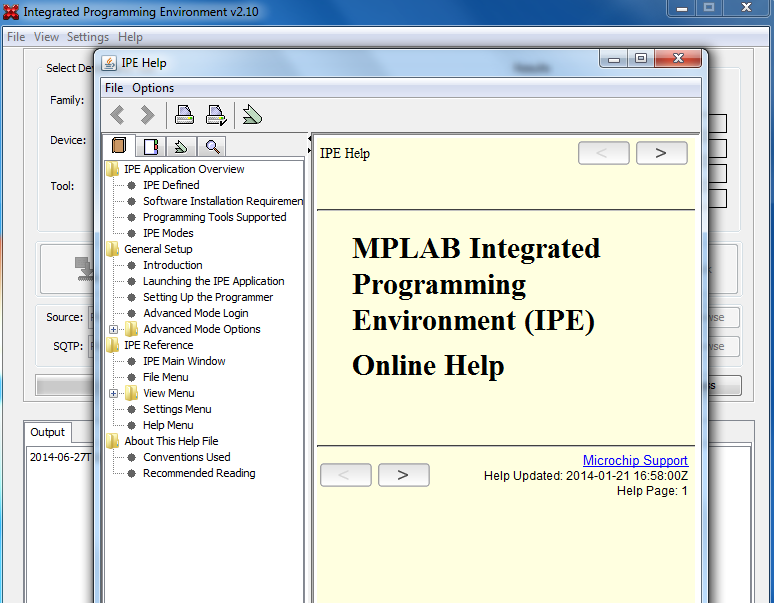The image size is (774, 603).
Task: Click the IPE Reference folder icon
Action: pos(113,345)
